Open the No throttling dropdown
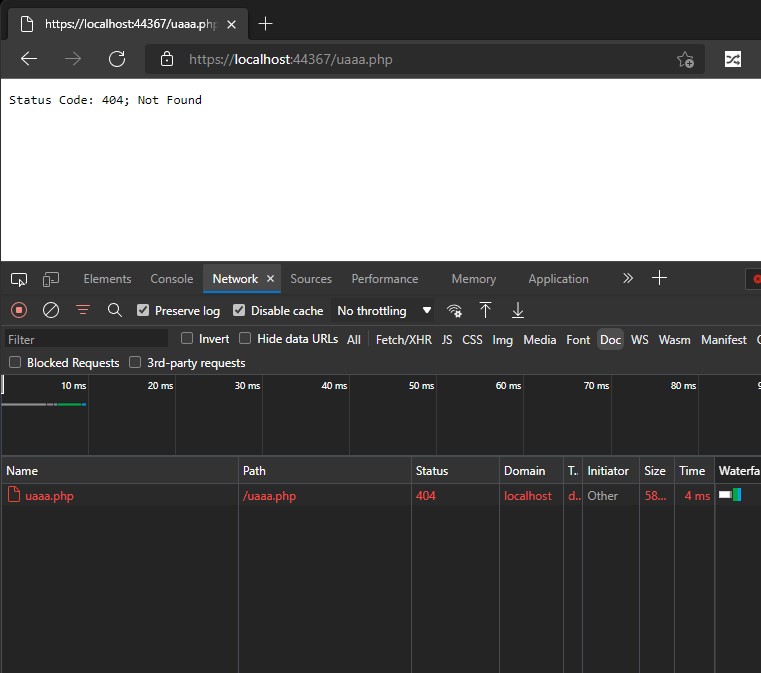The image size is (761, 673). 383,311
